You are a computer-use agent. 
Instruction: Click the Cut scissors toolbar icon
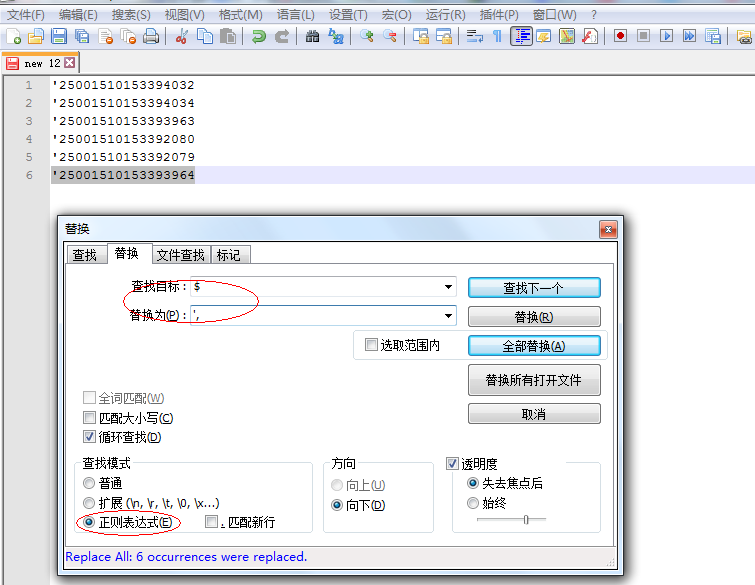coord(182,37)
